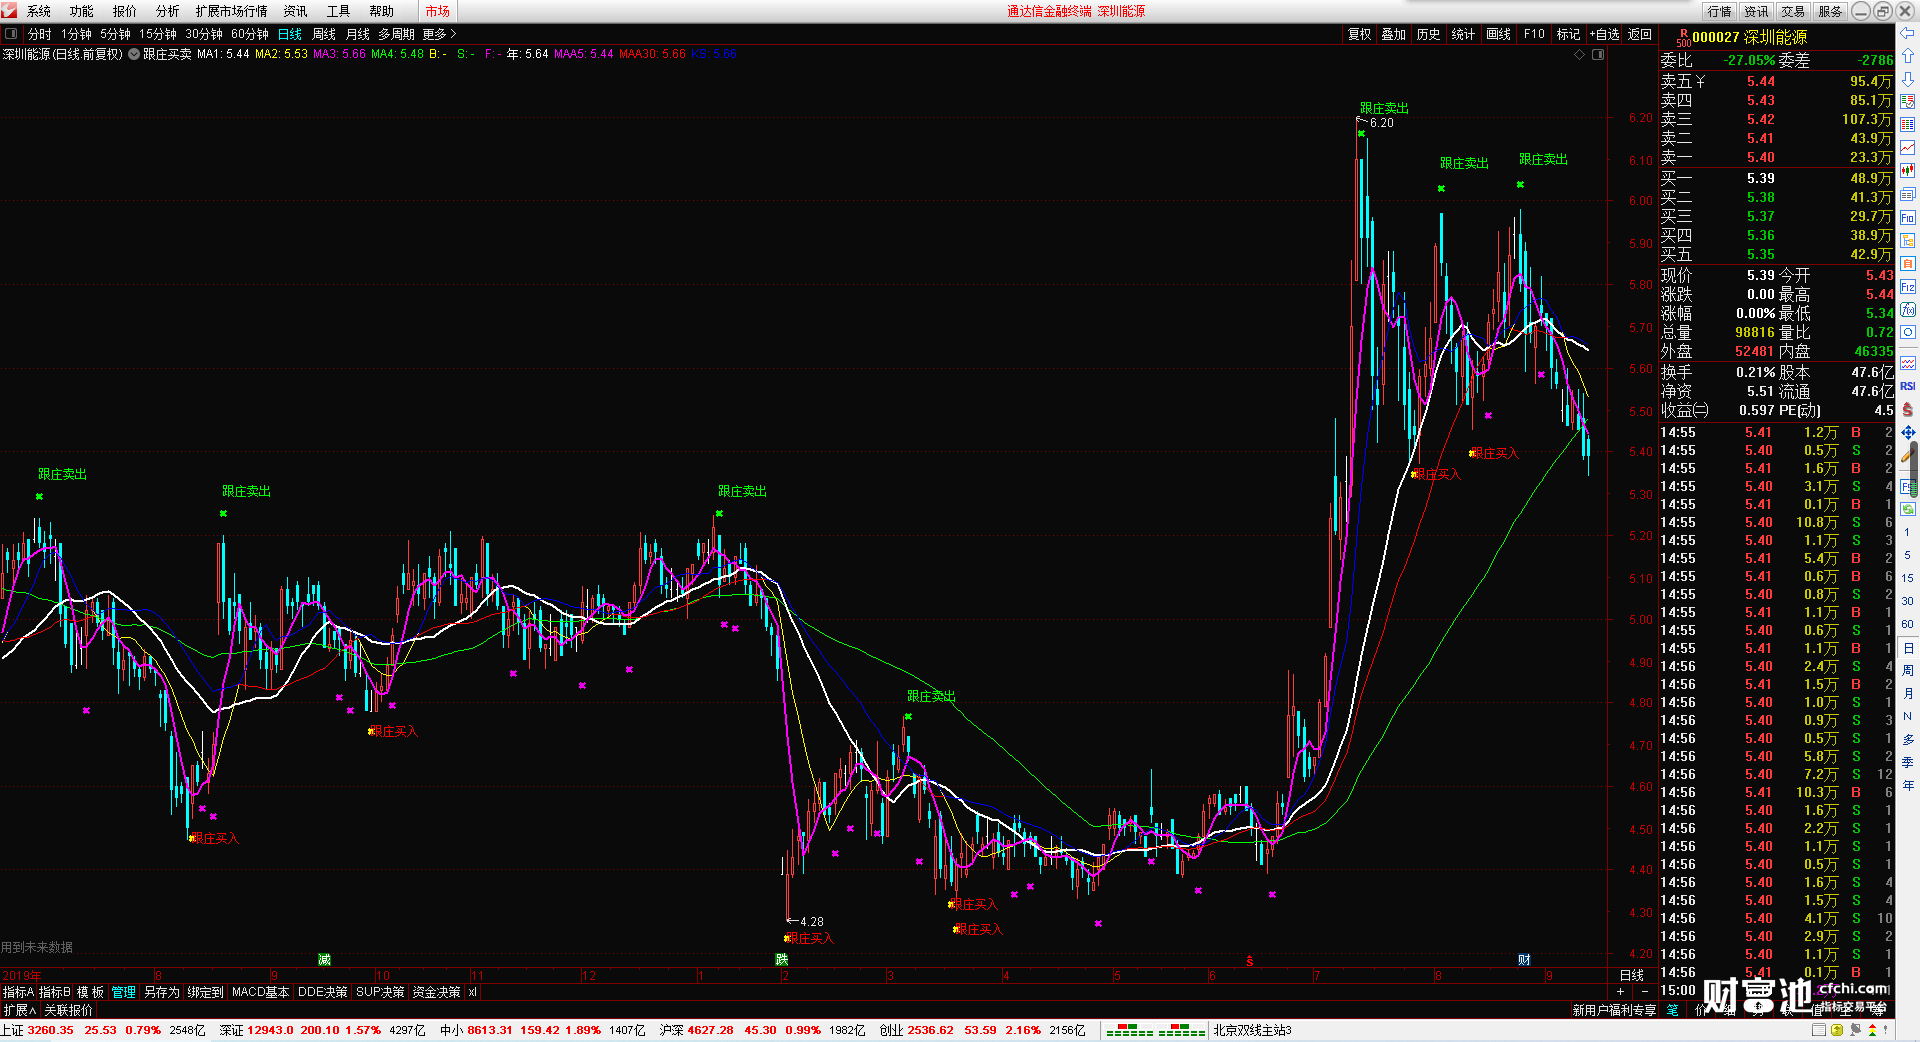Select the 日线 daily chart period
Viewport: 1920px width, 1042px height.
(290, 34)
